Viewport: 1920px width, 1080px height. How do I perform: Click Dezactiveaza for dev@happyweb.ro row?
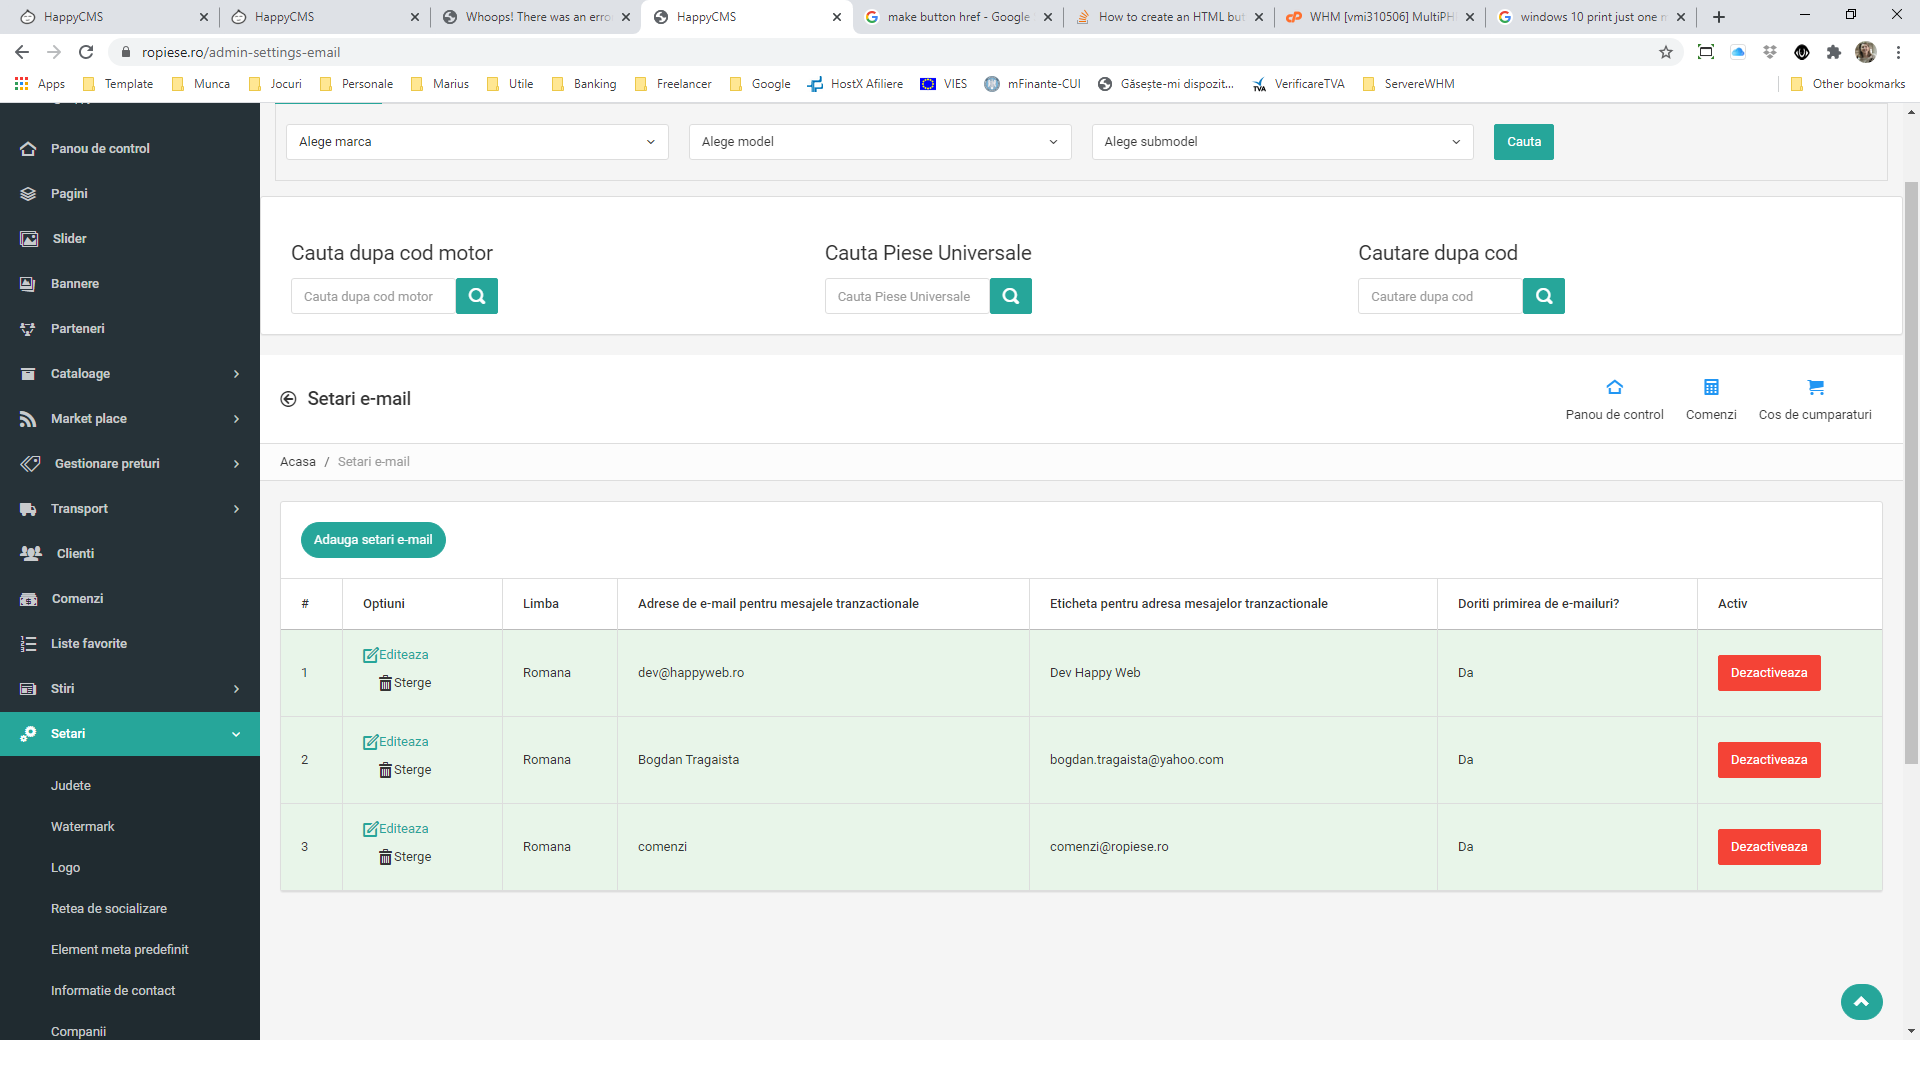pos(1769,673)
